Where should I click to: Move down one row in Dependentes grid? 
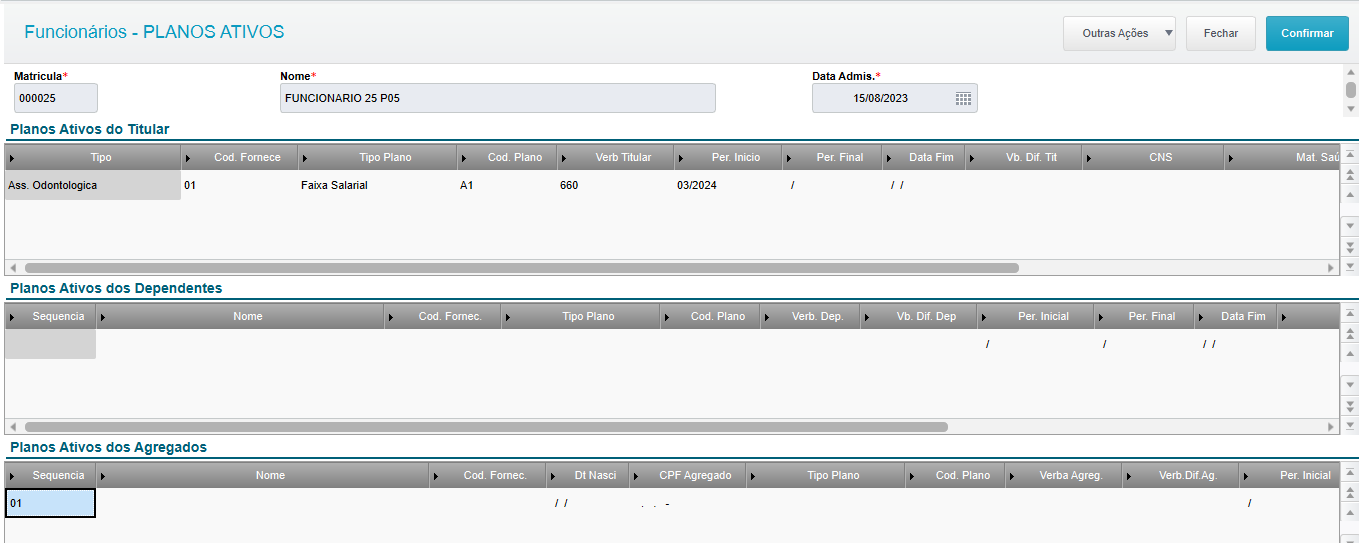tap(1350, 385)
